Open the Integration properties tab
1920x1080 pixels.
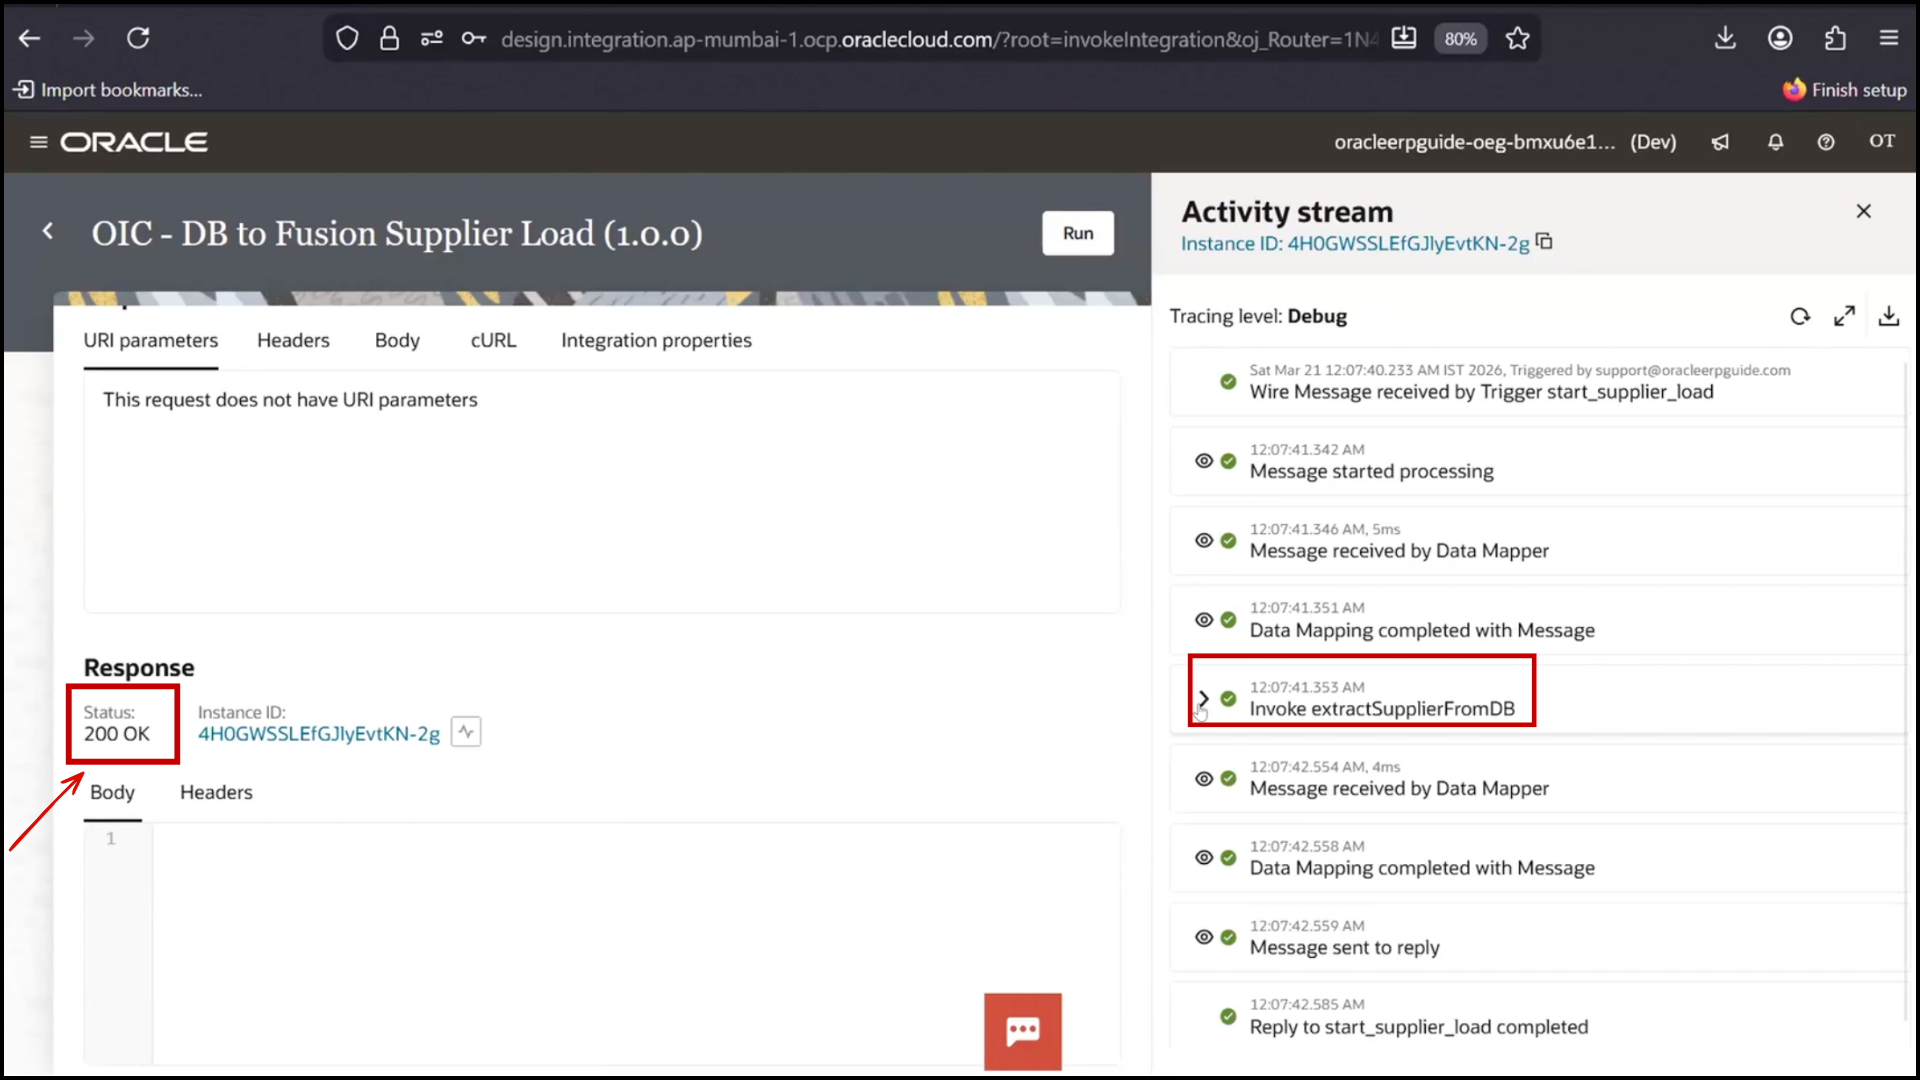[656, 341]
